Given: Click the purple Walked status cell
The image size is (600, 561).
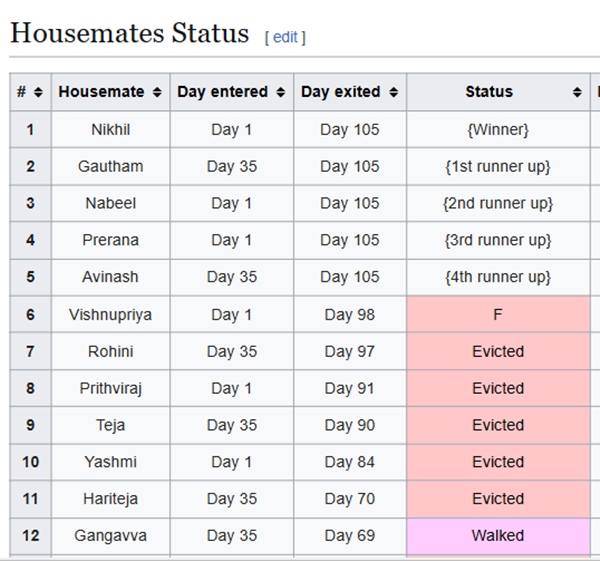Looking at the screenshot, I should pos(497,536).
